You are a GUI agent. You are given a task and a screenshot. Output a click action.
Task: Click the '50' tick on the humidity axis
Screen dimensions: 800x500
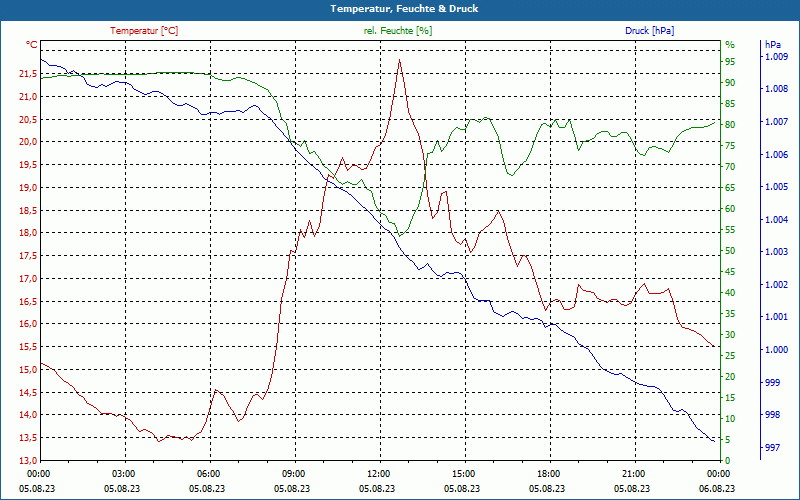[730, 251]
